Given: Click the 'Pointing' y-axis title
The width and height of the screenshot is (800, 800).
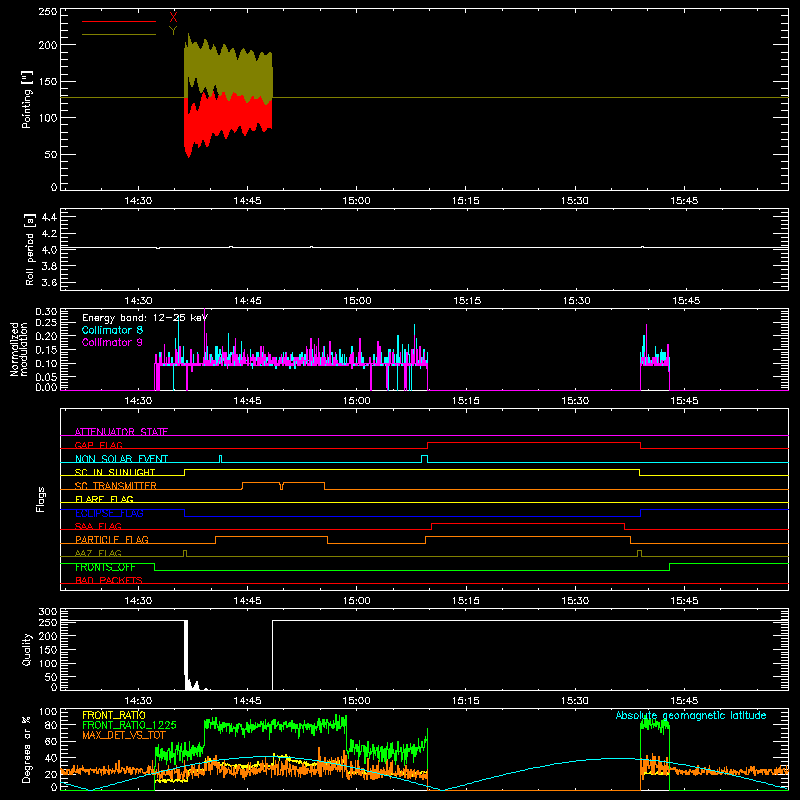Looking at the screenshot, I should pos(27,99).
